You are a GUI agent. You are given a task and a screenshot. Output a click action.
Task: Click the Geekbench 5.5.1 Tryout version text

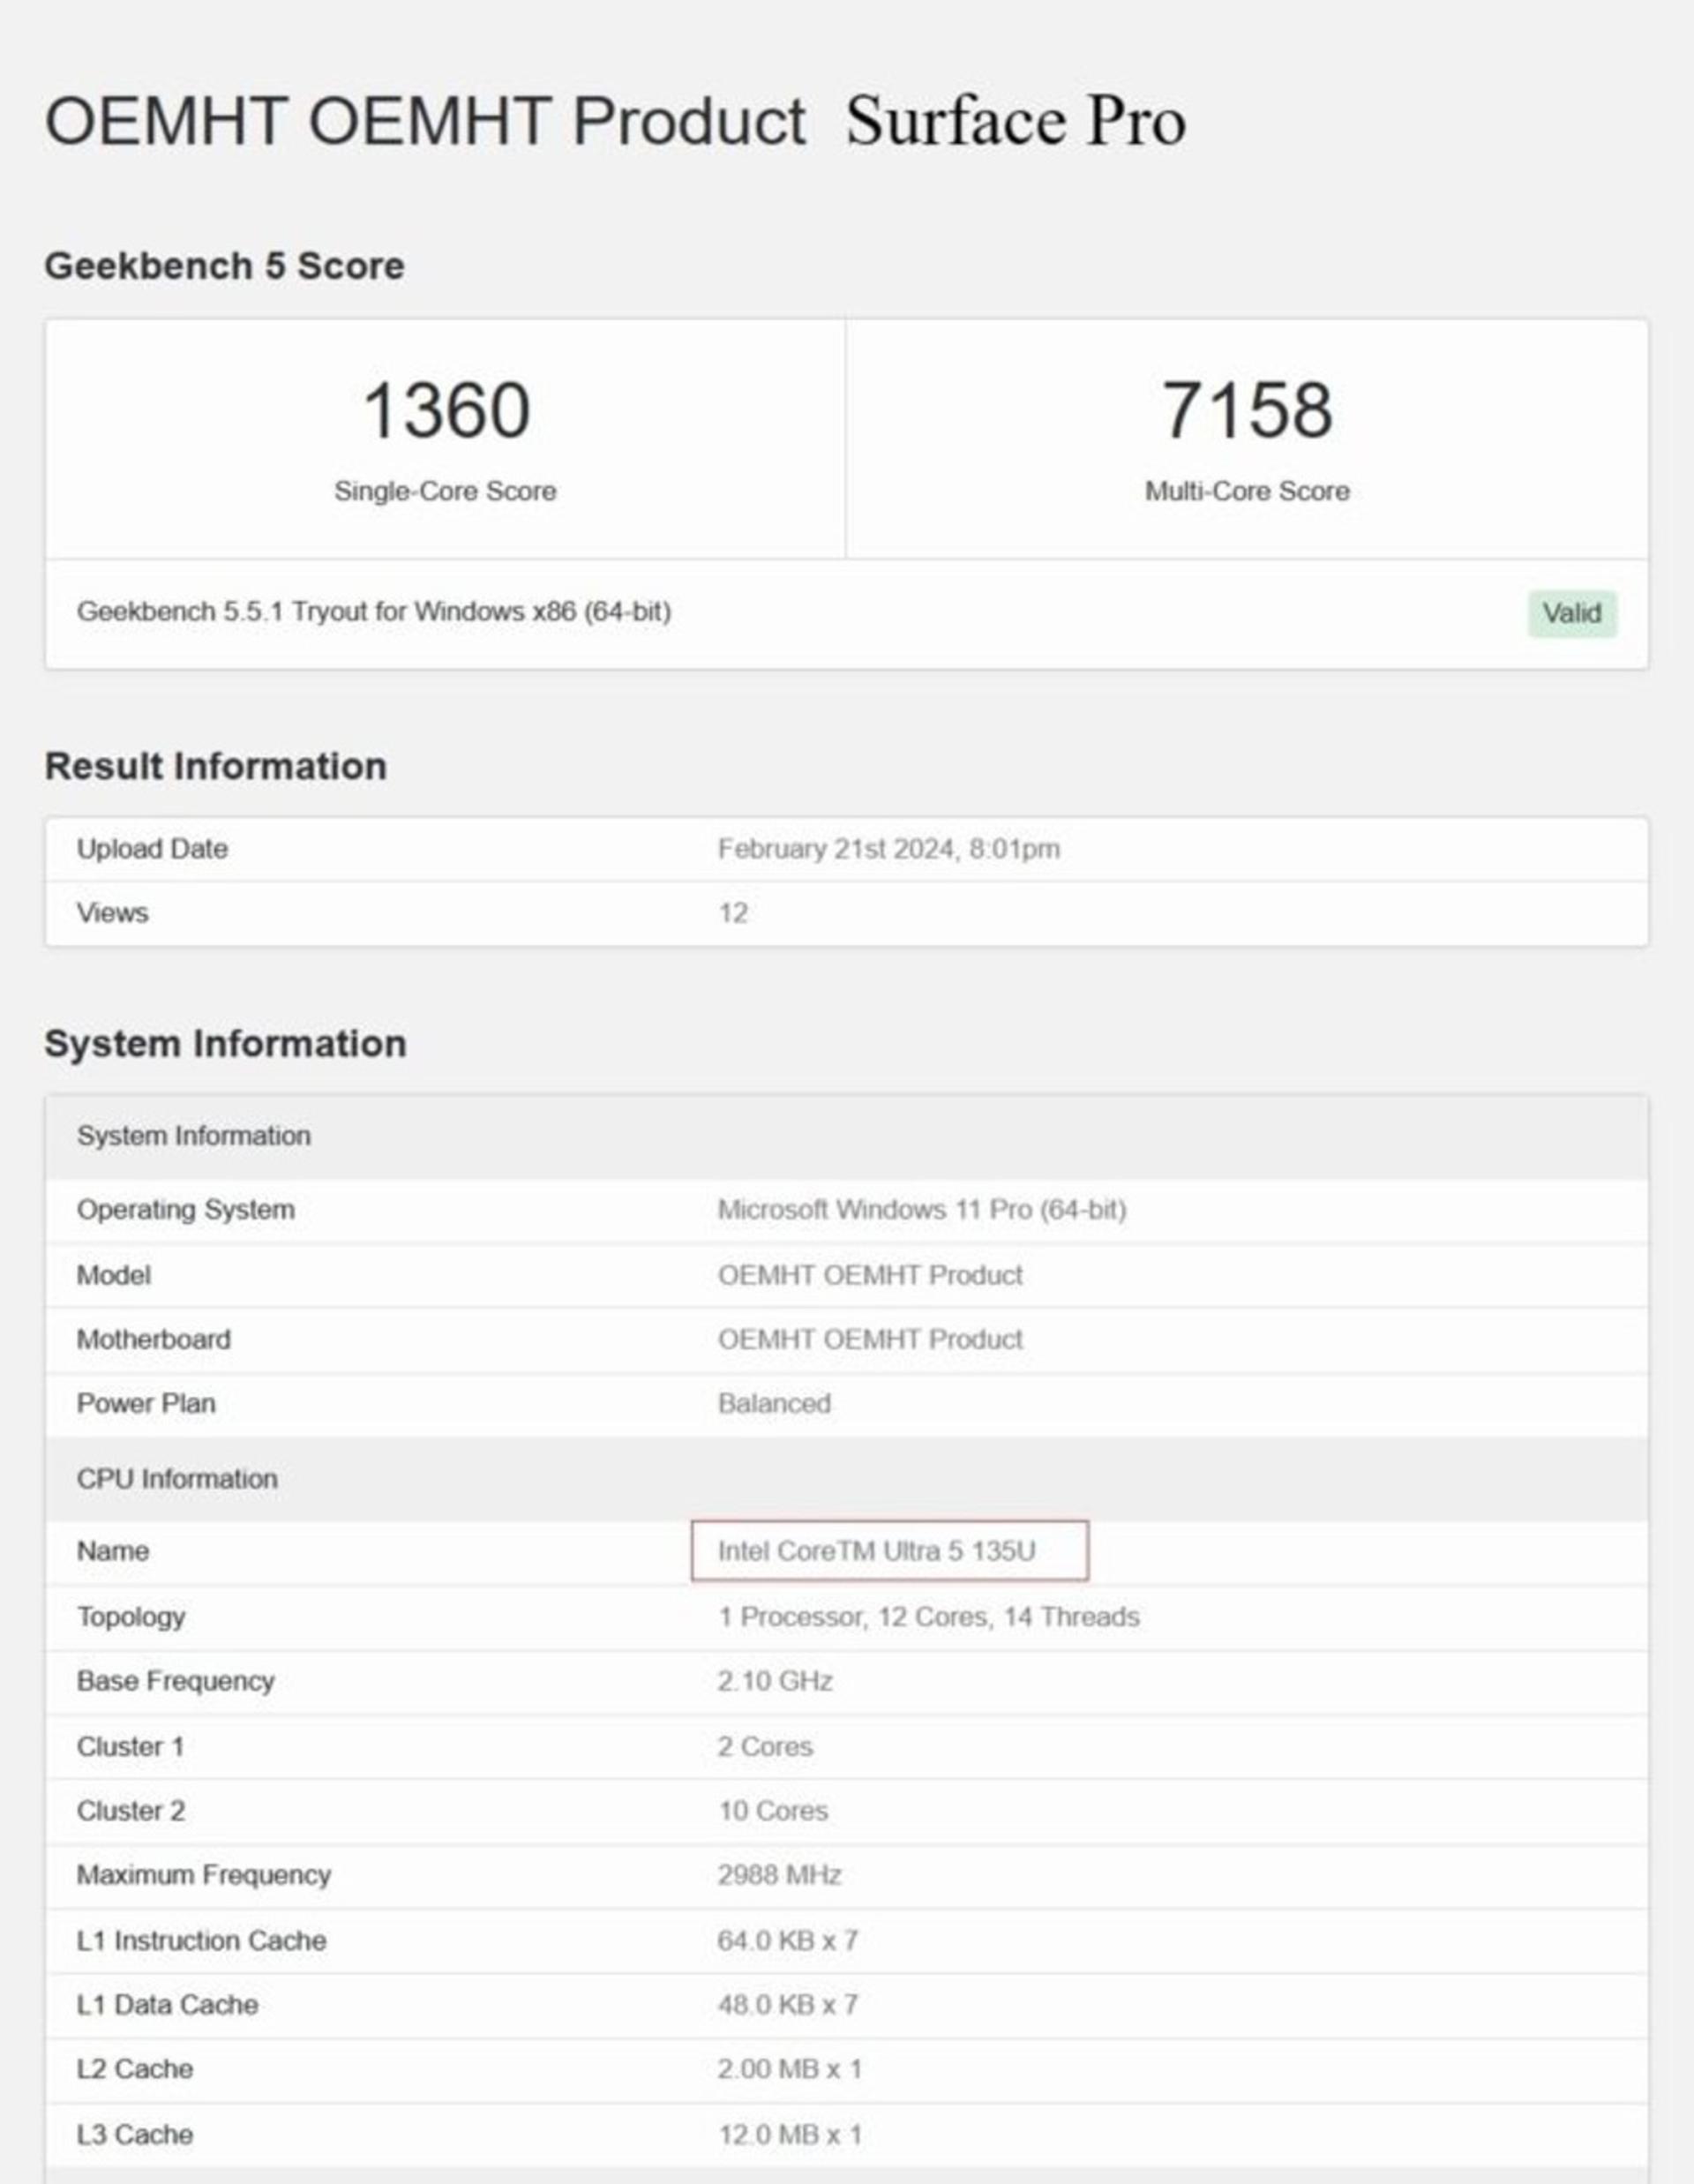click(x=374, y=611)
